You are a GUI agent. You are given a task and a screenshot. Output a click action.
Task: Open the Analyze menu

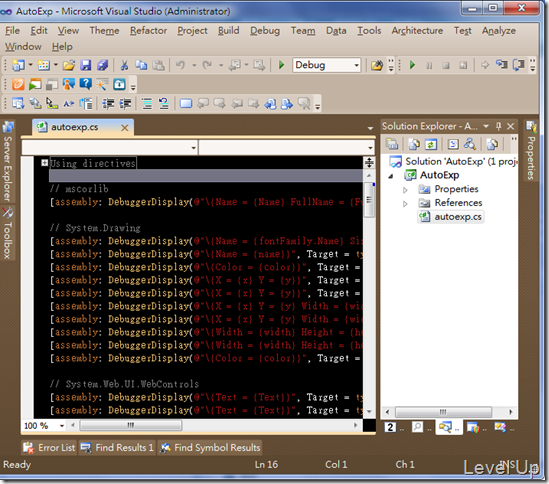pyautogui.click(x=499, y=31)
